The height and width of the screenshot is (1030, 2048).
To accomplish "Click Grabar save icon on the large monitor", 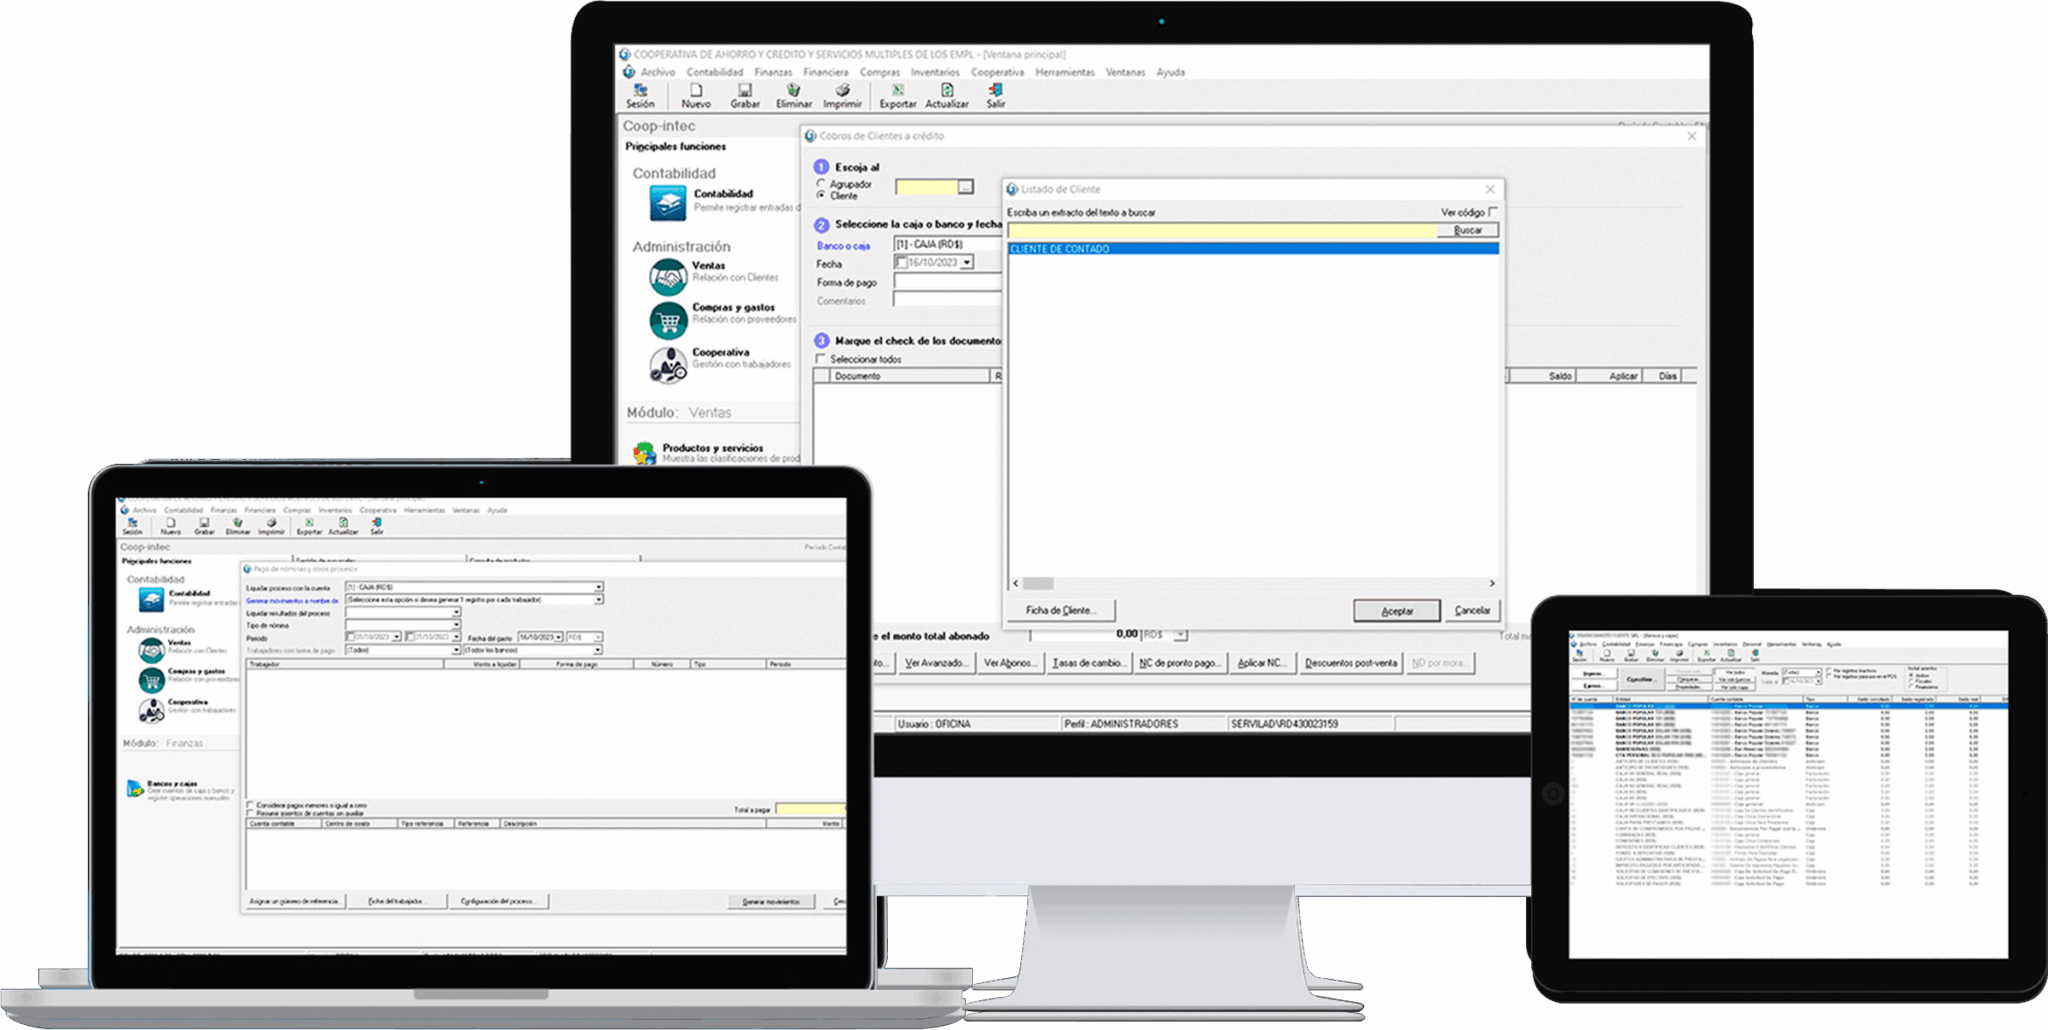I will coord(745,91).
